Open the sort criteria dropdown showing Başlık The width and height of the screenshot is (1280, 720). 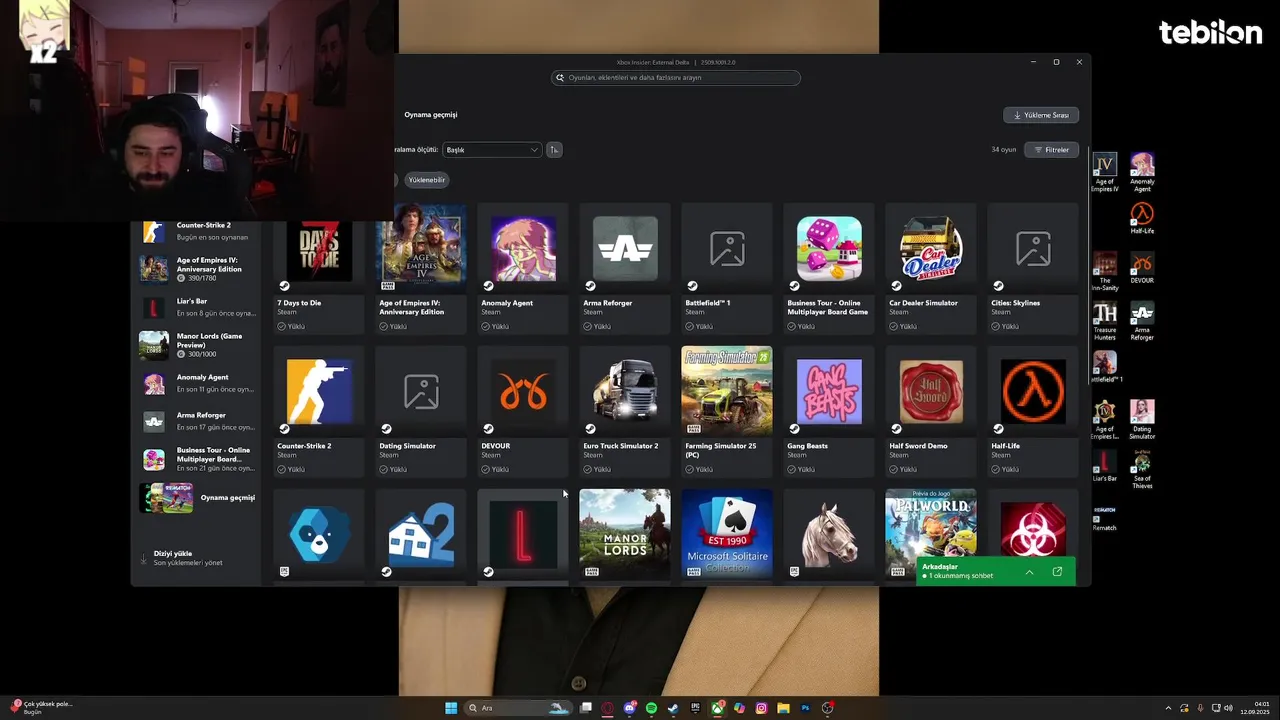pyautogui.click(x=492, y=150)
